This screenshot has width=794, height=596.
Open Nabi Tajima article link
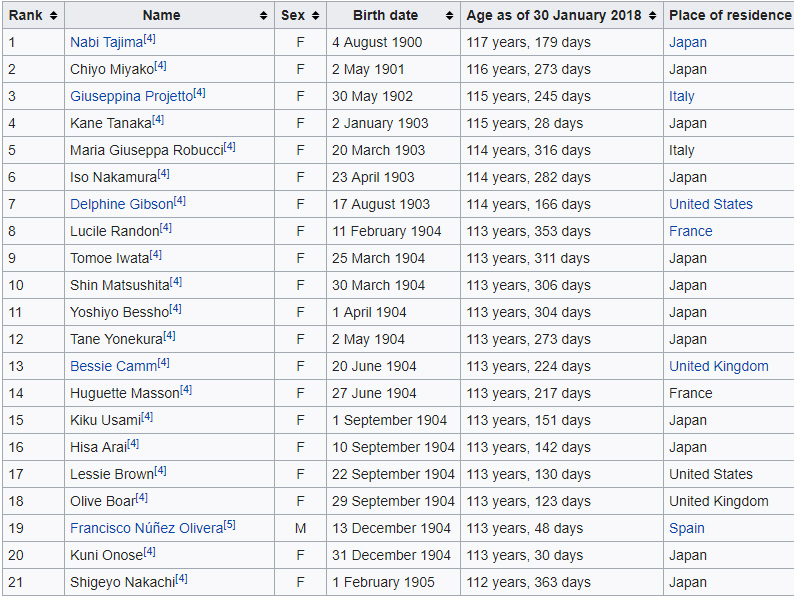click(x=106, y=43)
